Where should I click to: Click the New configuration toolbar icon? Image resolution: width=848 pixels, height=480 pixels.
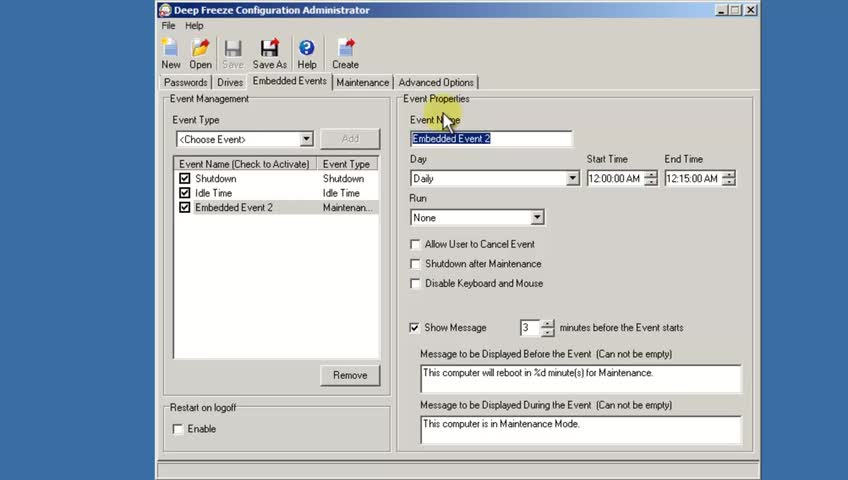(x=170, y=54)
